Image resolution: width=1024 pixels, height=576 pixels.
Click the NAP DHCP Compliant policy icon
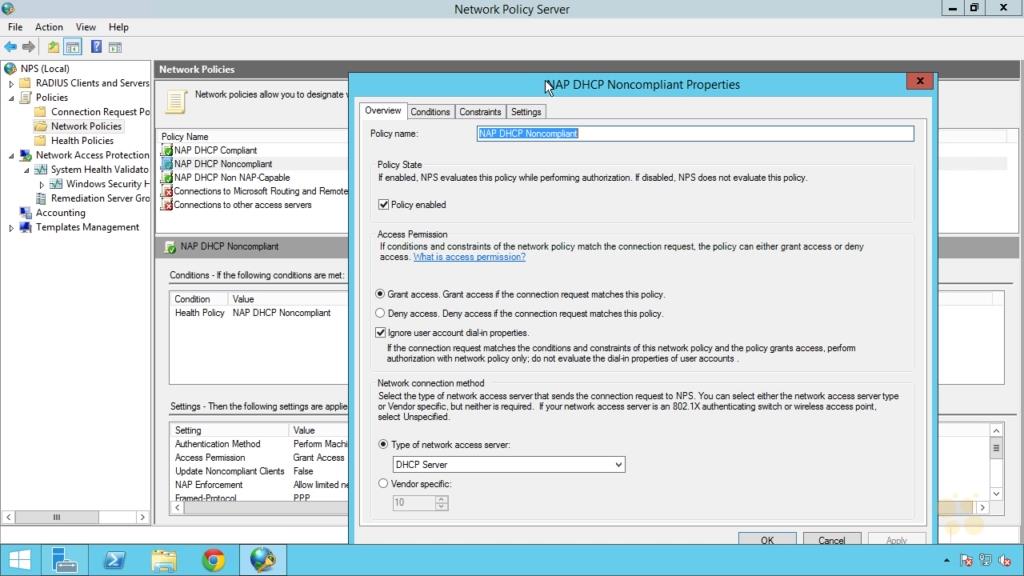(x=167, y=150)
